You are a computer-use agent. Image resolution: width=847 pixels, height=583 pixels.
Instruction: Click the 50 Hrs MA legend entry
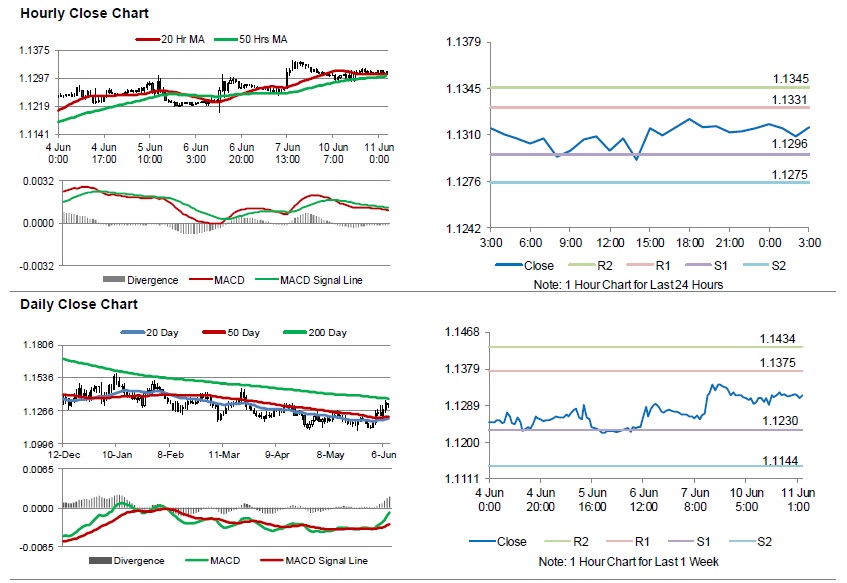click(261, 39)
